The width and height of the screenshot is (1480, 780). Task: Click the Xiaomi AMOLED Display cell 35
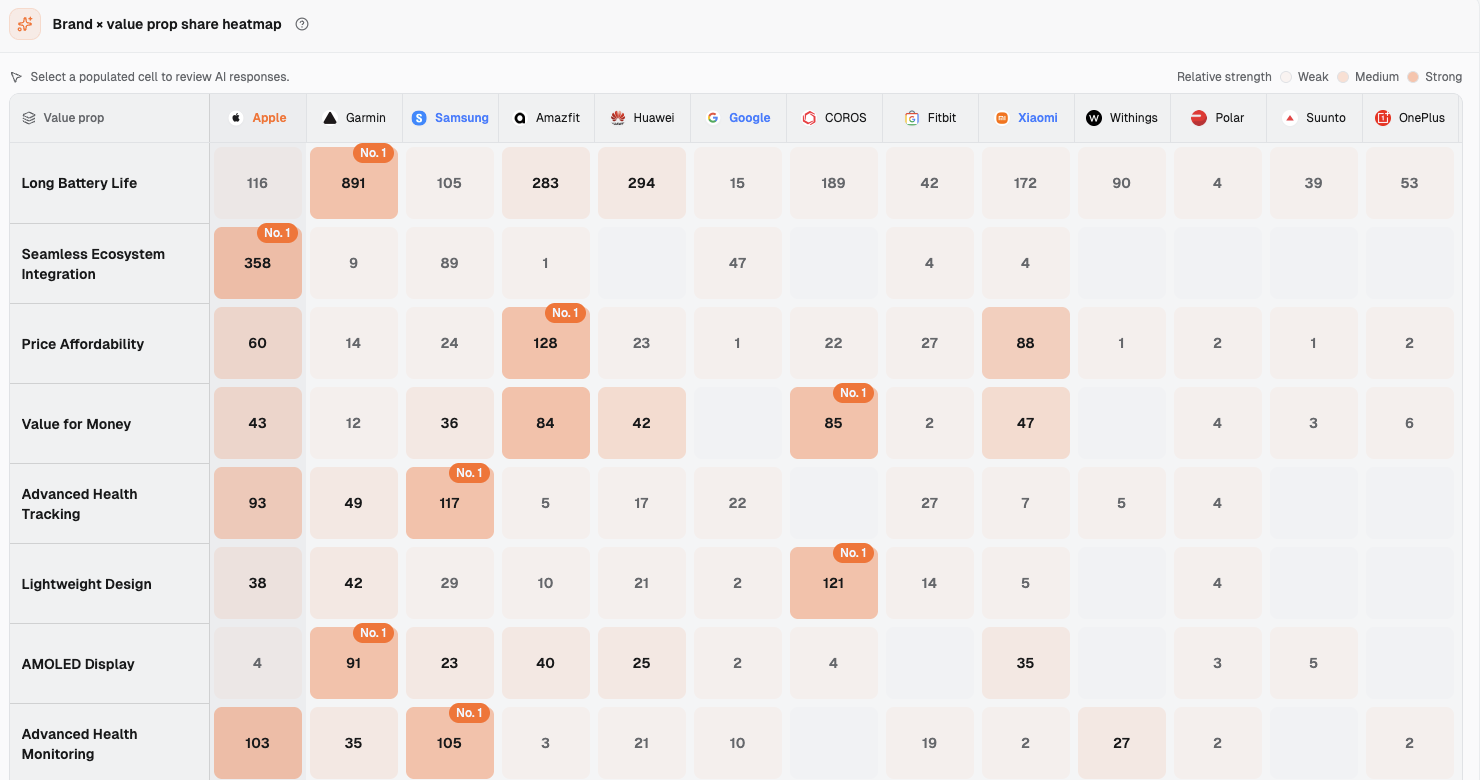1026,663
